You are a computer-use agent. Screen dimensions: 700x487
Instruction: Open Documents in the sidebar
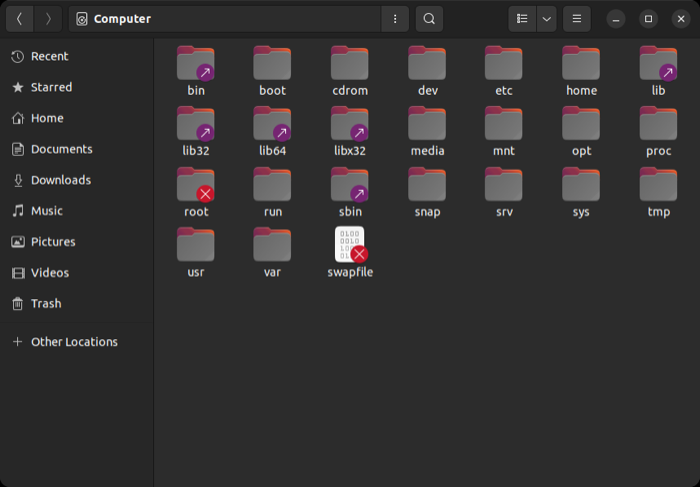[x=77, y=149]
